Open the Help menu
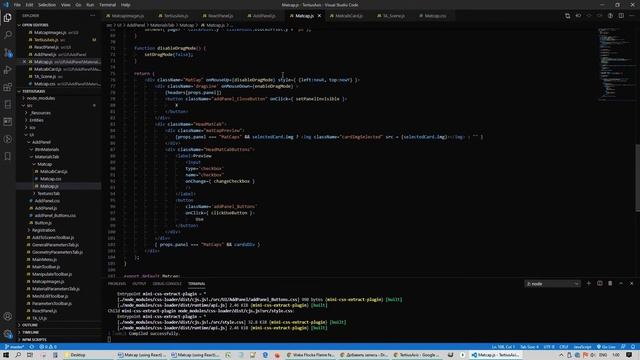Viewport: 640px width, 360px height. point(126,5)
